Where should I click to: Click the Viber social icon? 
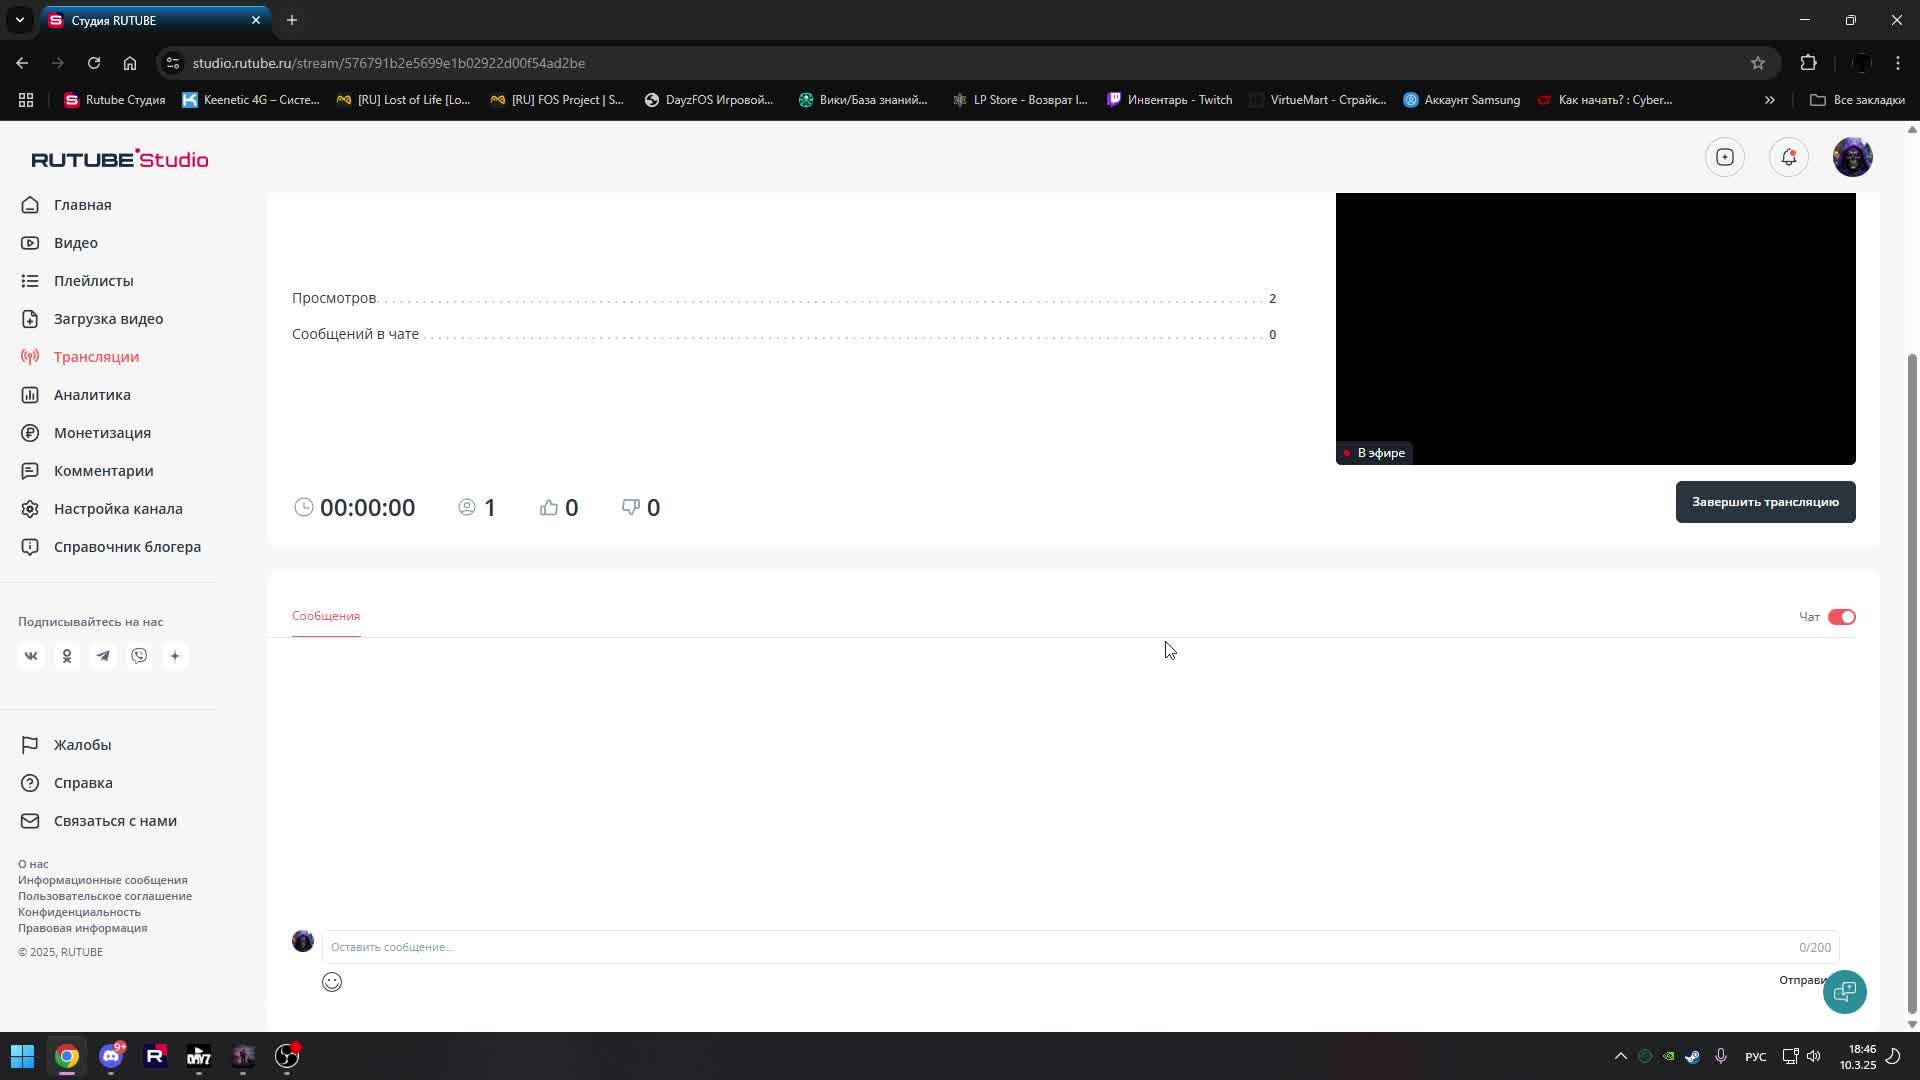[139, 656]
